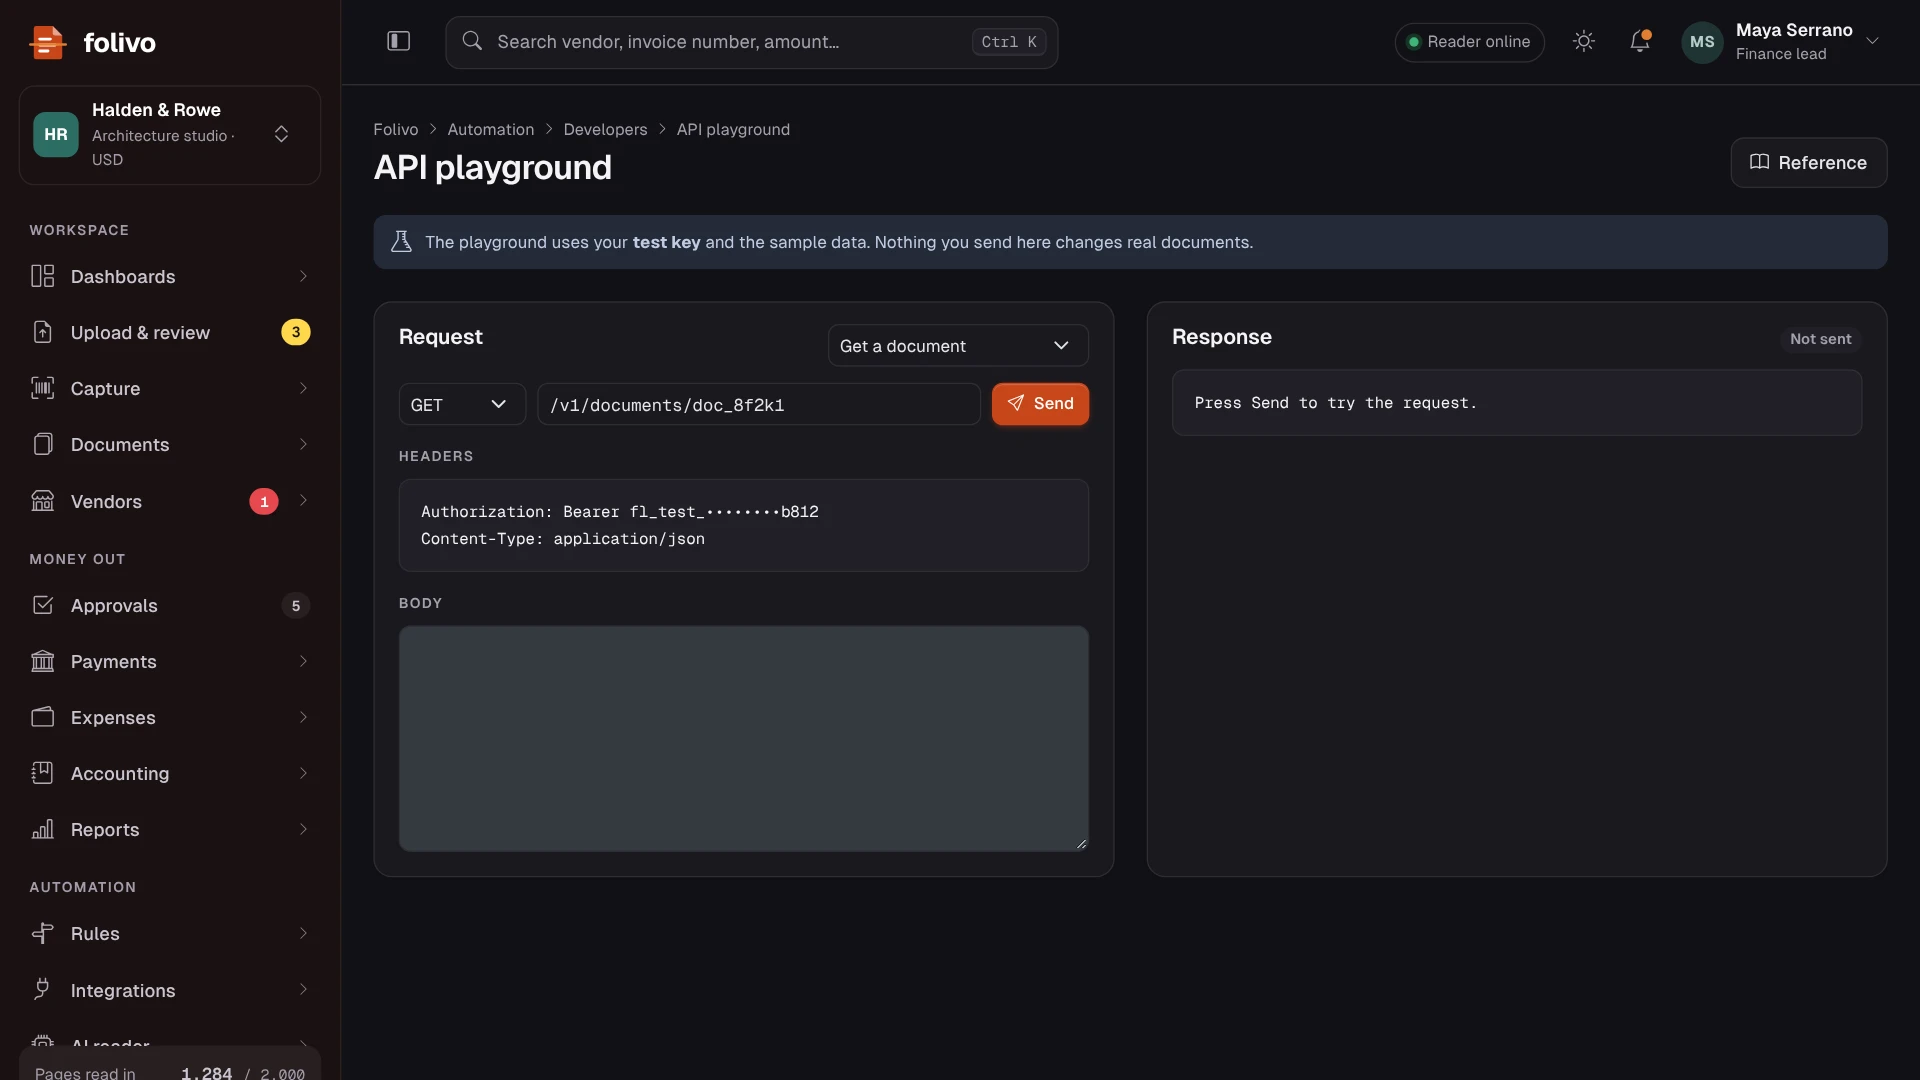This screenshot has height=1080, width=1920.
Task: Click the Integrations plug icon
Action: click(x=42, y=990)
